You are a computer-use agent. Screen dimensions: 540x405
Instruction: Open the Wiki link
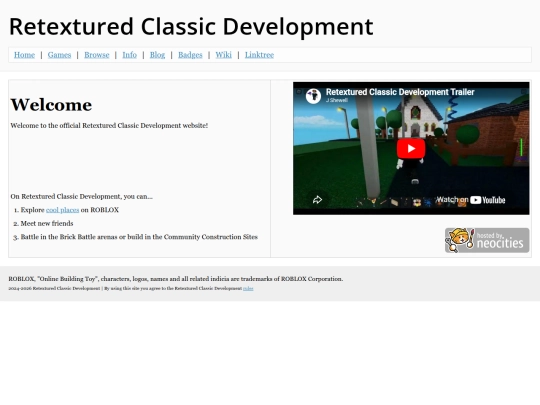[x=224, y=55]
